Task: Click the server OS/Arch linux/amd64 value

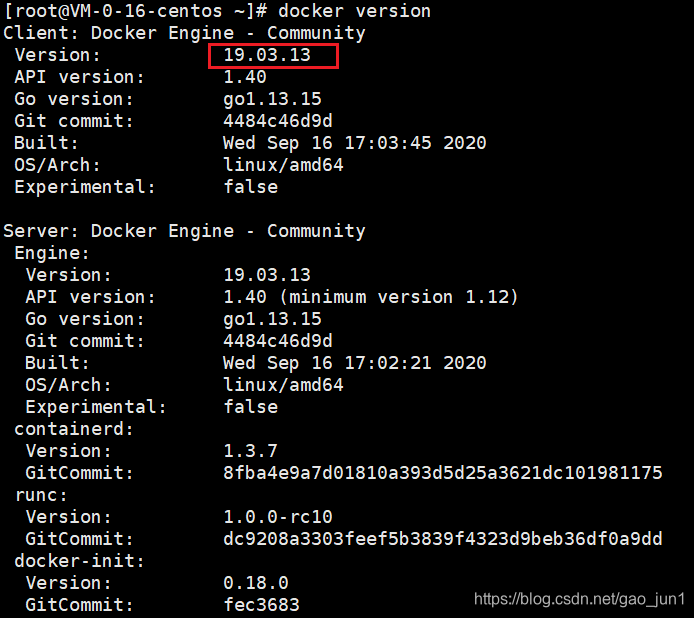Action: (283, 385)
